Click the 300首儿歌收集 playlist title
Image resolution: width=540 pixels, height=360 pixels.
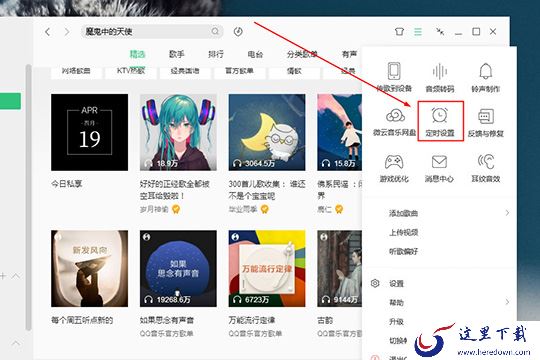tap(267, 190)
